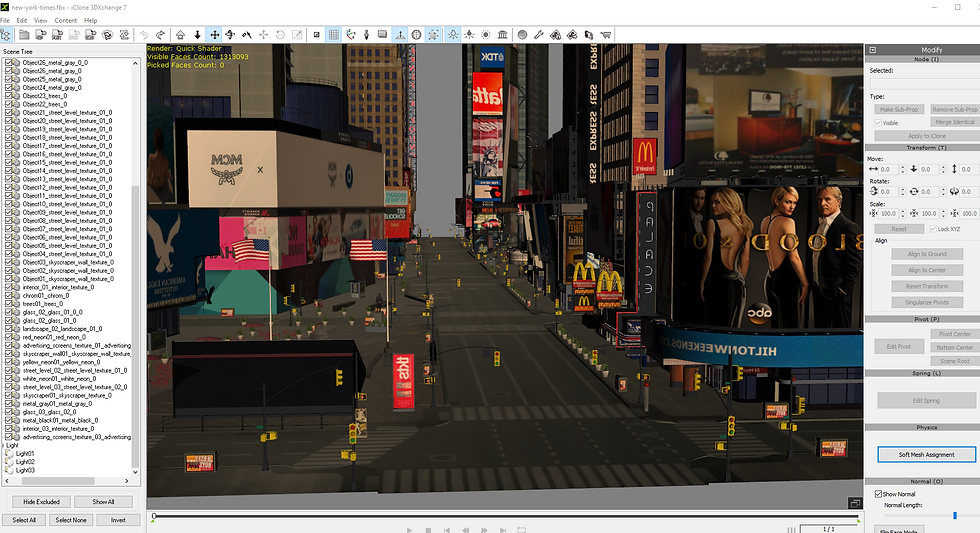Image resolution: width=980 pixels, height=533 pixels.
Task: Collapse the Transform (T) section header
Action: (x=922, y=148)
